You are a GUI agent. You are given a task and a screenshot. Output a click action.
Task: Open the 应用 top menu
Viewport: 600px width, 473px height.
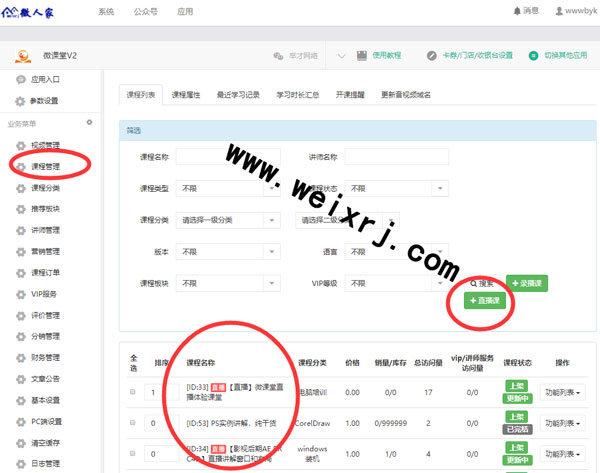[x=185, y=12]
